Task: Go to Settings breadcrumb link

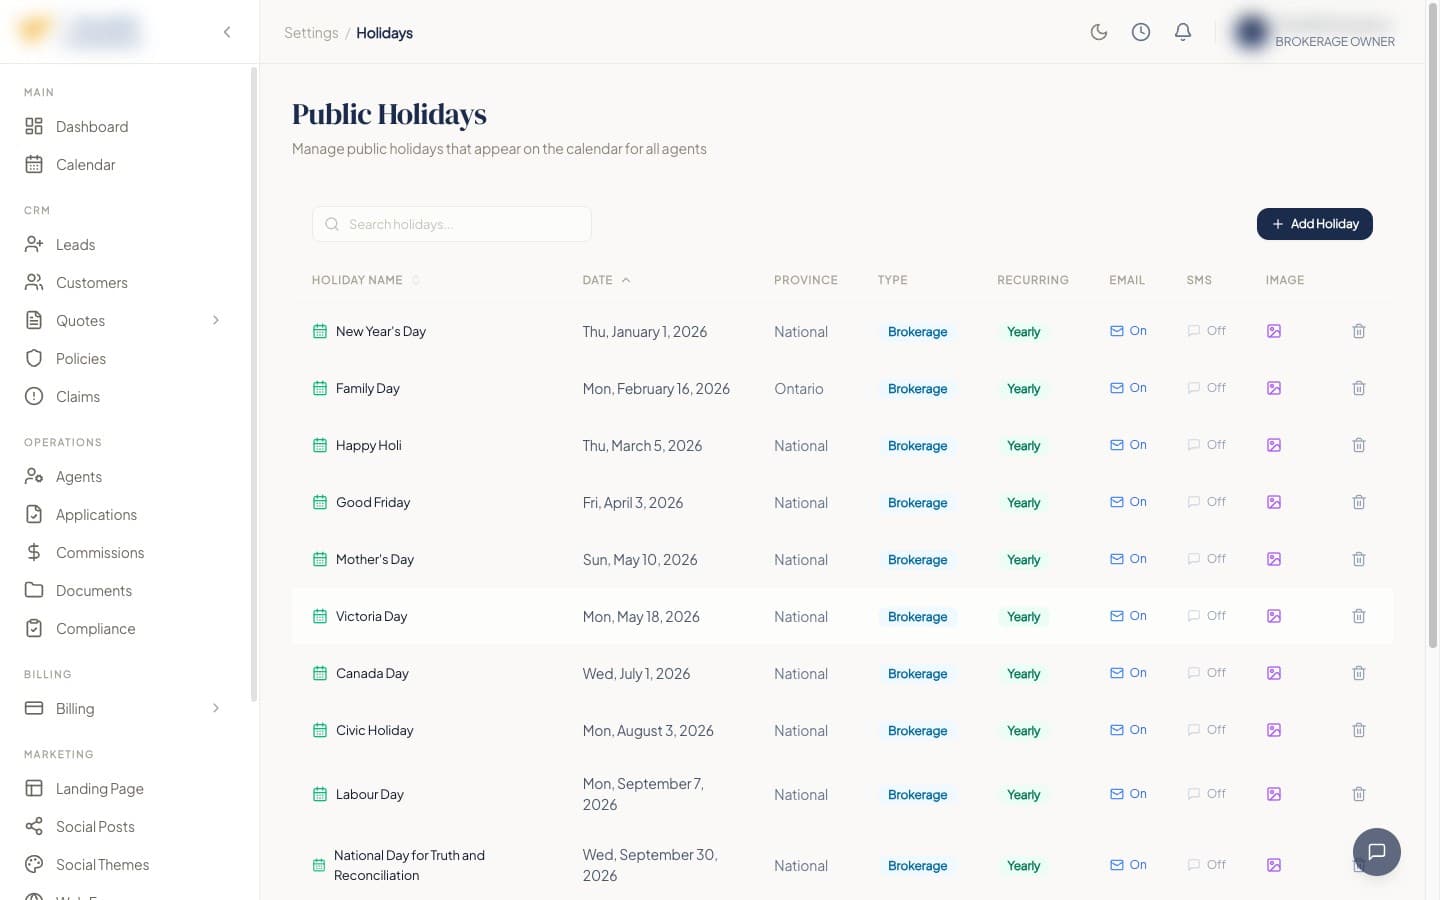Action: pyautogui.click(x=311, y=33)
